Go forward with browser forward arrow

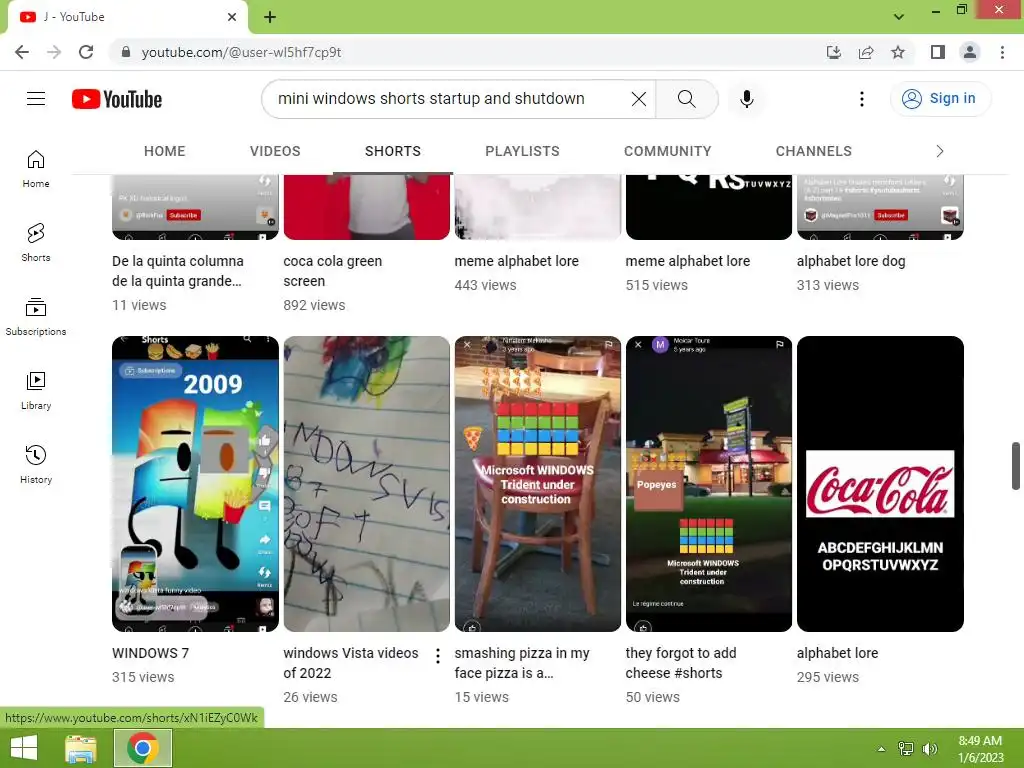pyautogui.click(x=54, y=52)
